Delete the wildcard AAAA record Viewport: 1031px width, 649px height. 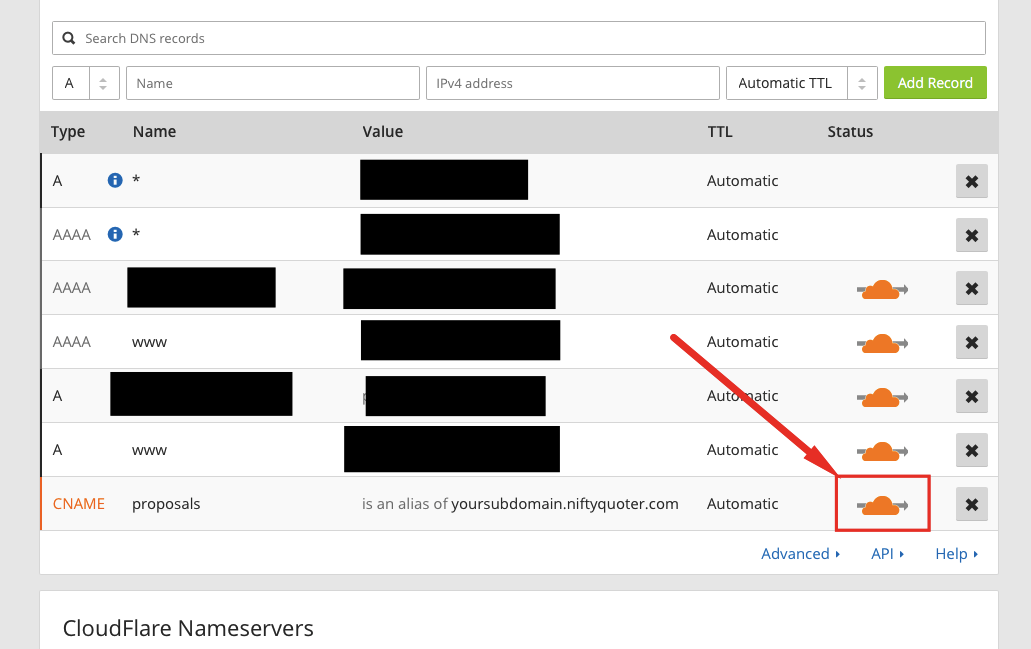[971, 235]
